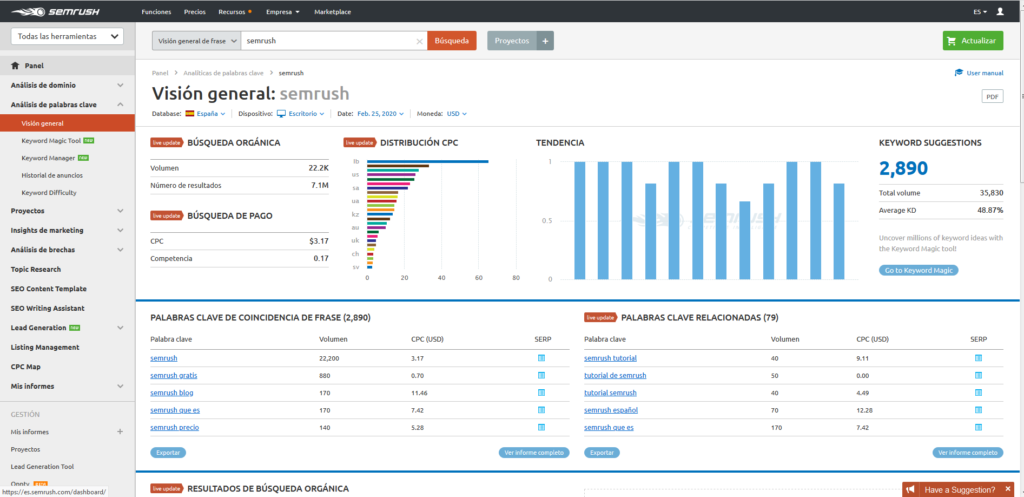Open the semrush gratis keyword link
This screenshot has height=497, width=1024.
tap(174, 376)
